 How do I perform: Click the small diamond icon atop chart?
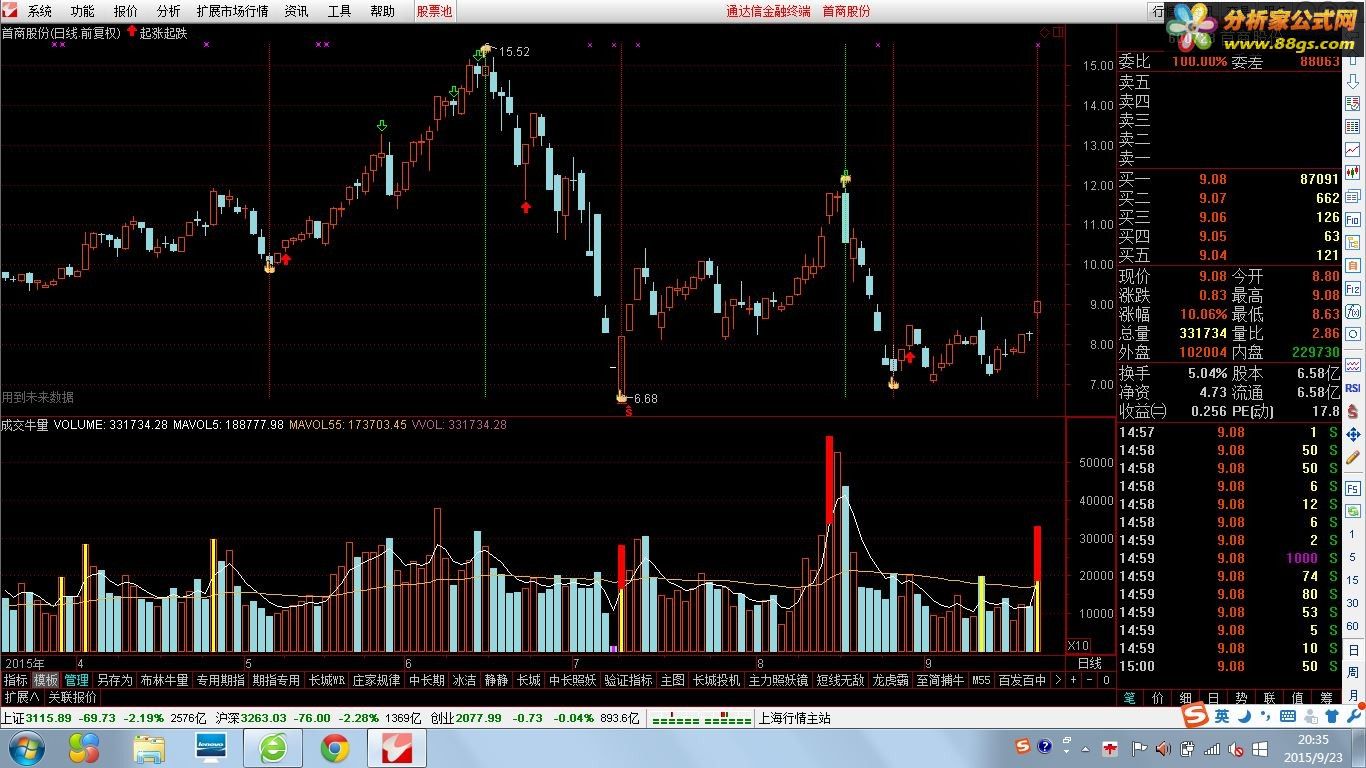point(1044,32)
